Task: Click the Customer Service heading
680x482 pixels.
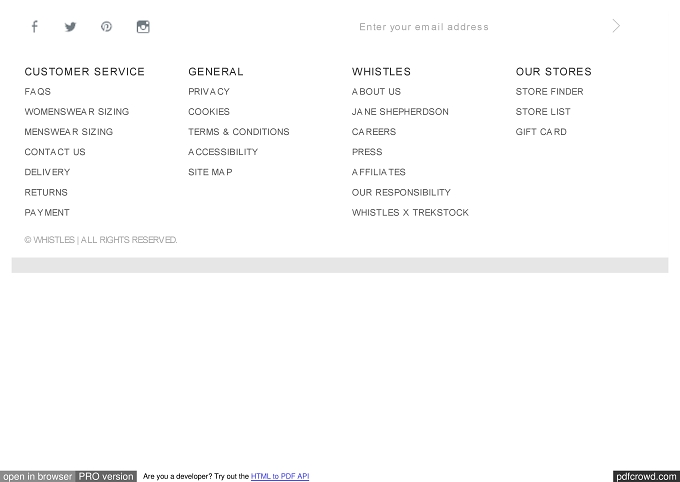Action: click(x=85, y=72)
